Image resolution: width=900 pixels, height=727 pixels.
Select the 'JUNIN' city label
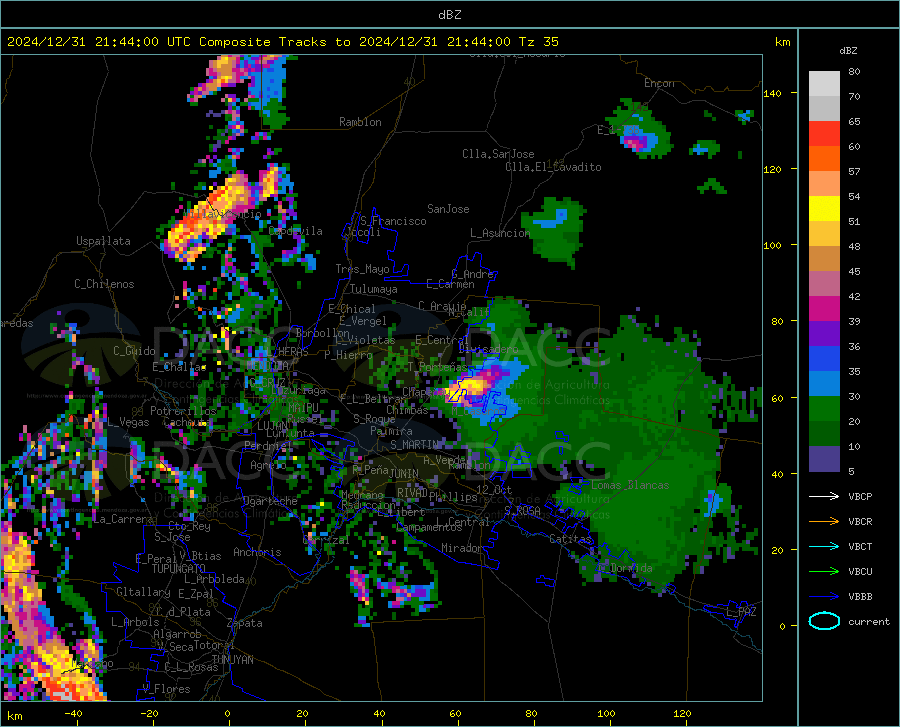coord(404,473)
